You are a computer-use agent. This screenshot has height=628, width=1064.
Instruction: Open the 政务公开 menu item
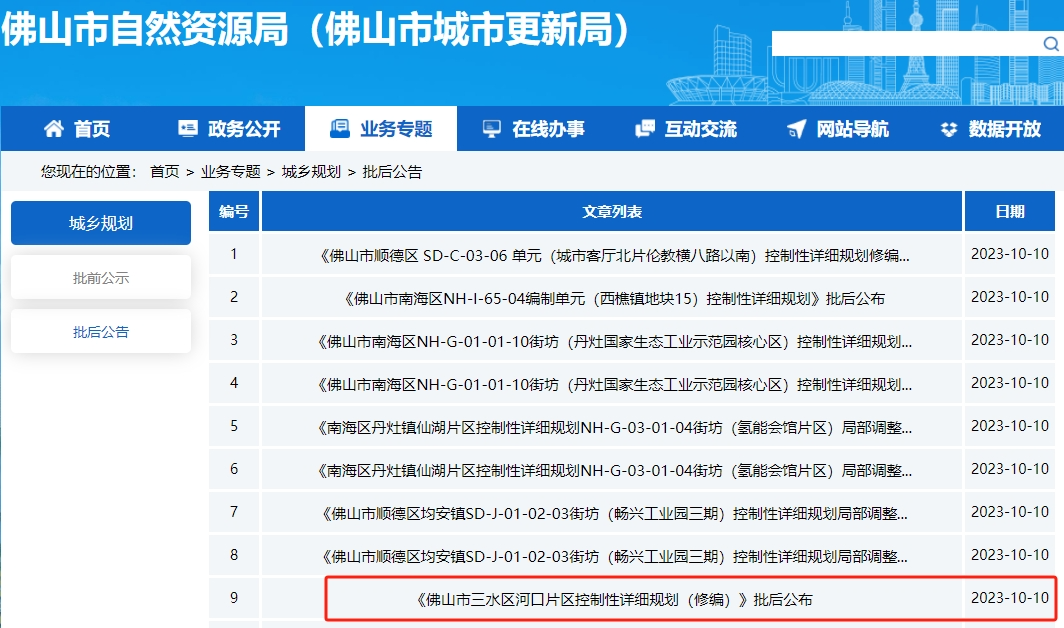(244, 129)
